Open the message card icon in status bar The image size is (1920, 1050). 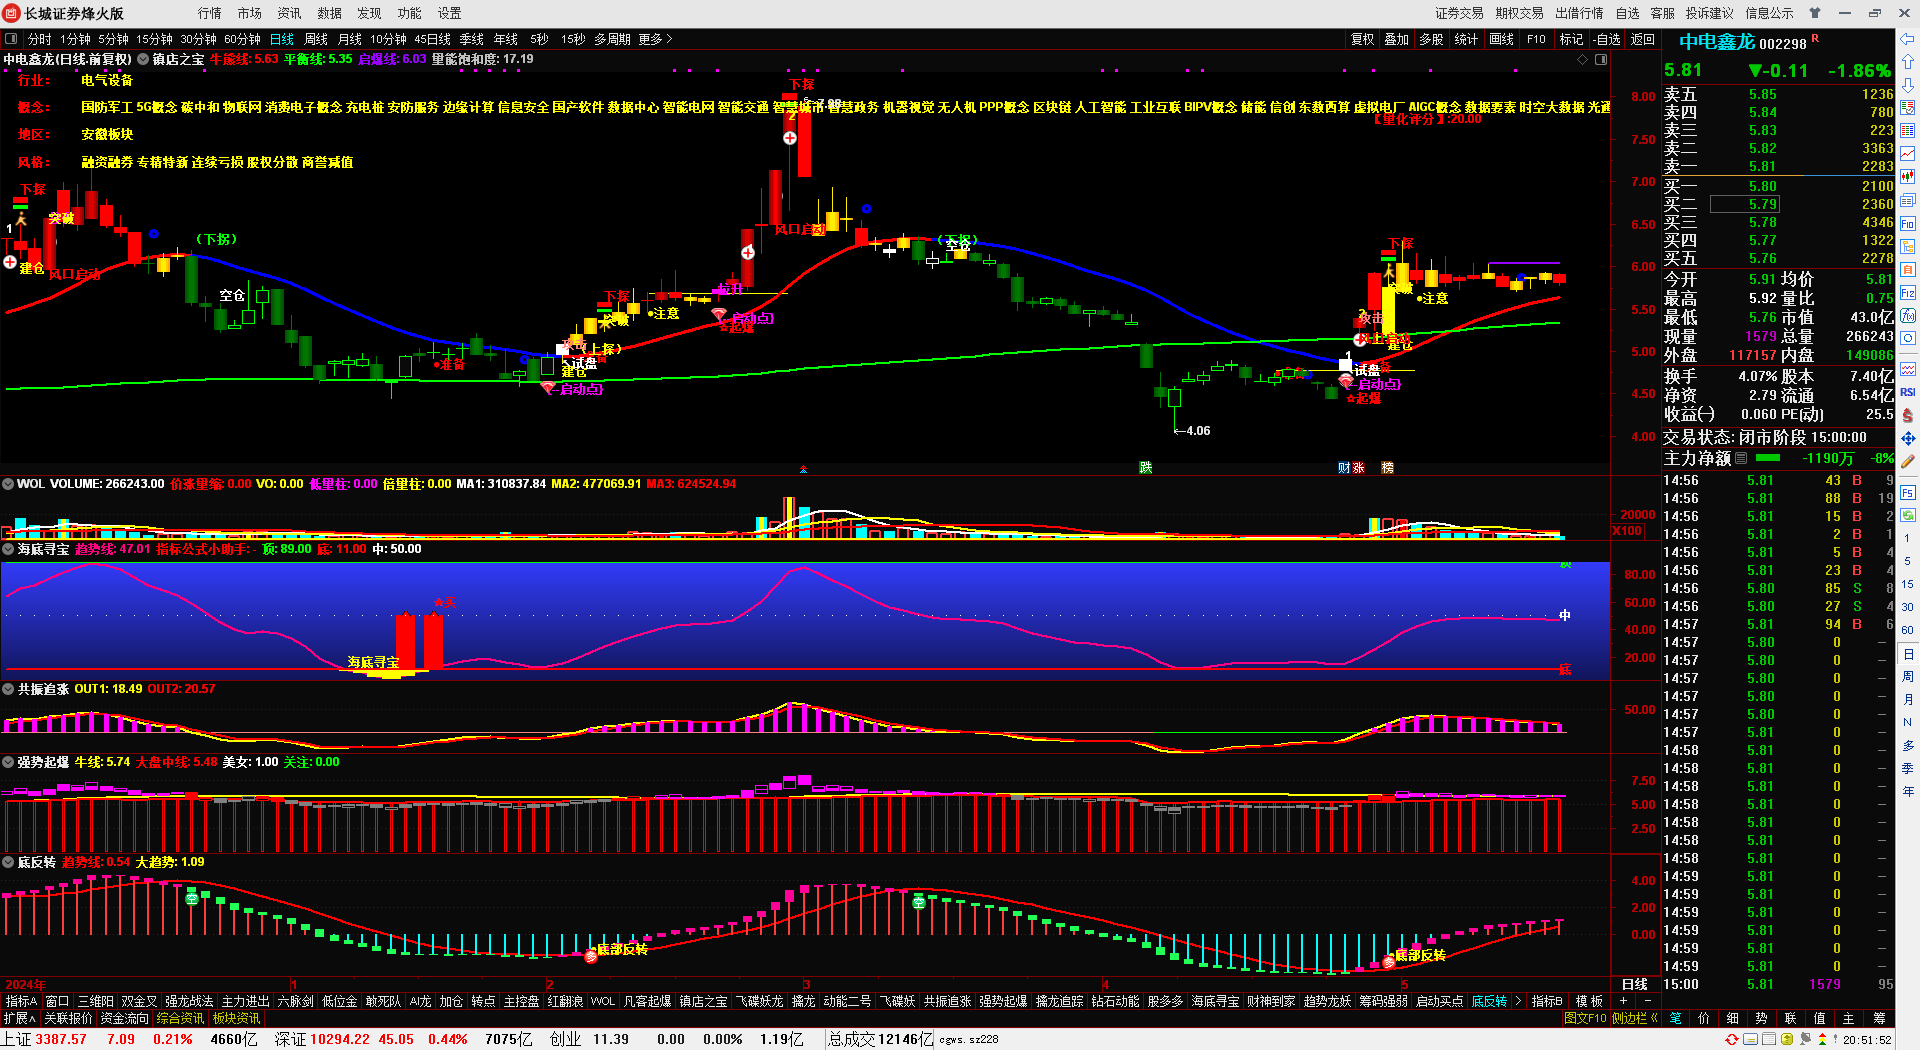click(1751, 1039)
